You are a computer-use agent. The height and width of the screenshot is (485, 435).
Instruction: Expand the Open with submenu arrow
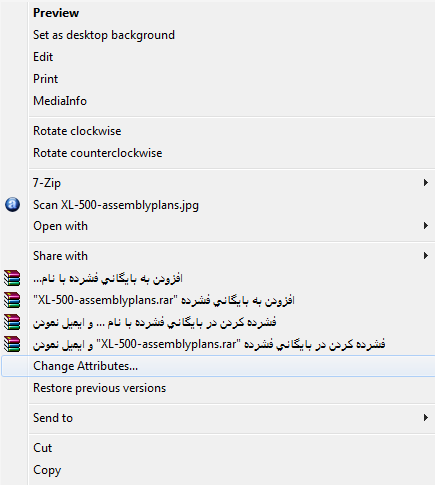(x=426, y=226)
